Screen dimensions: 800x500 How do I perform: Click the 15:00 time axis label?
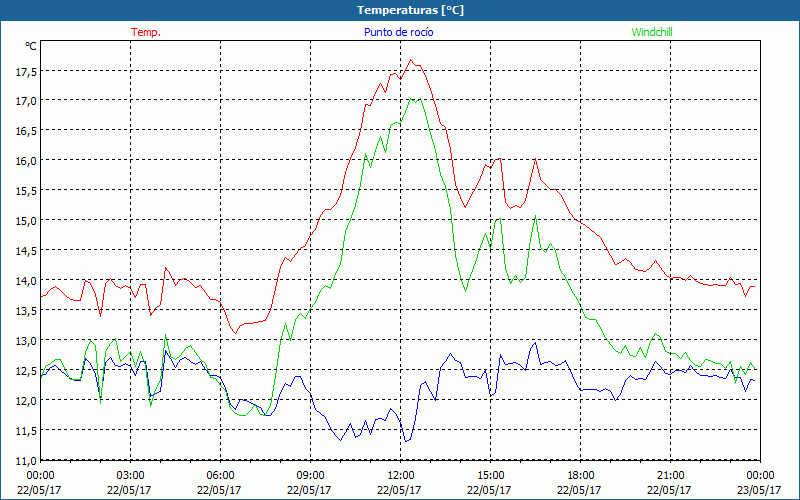[x=490, y=476]
